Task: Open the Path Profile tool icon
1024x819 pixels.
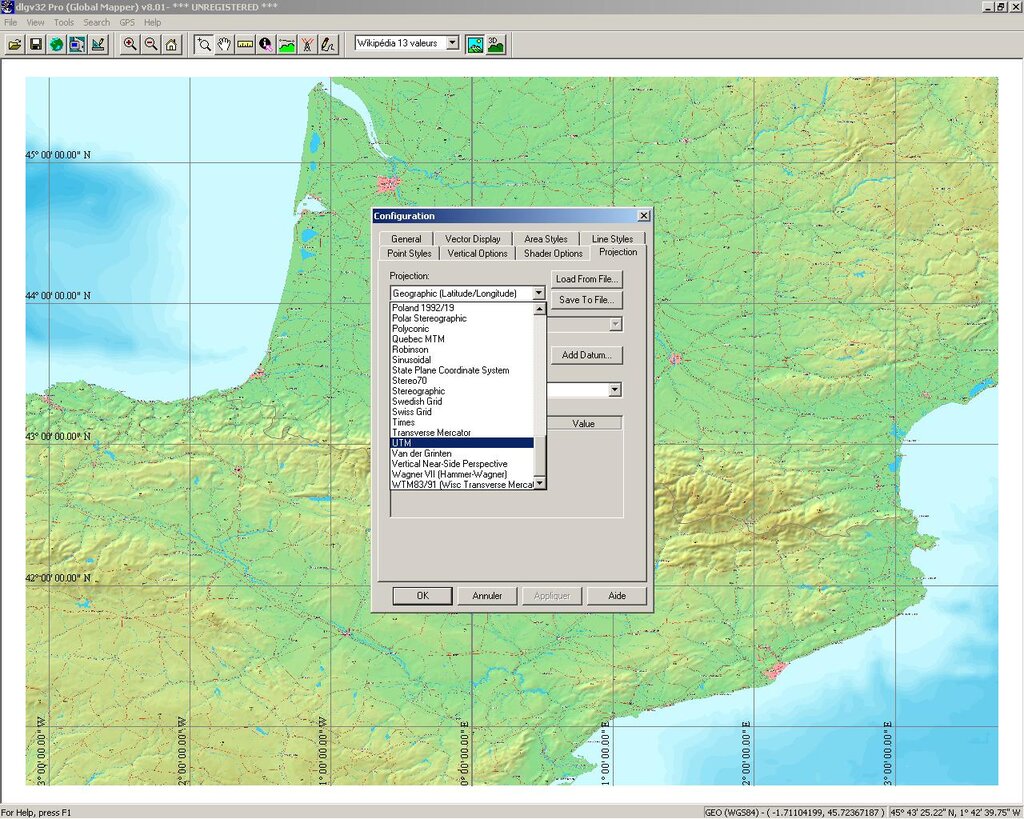Action: click(287, 44)
